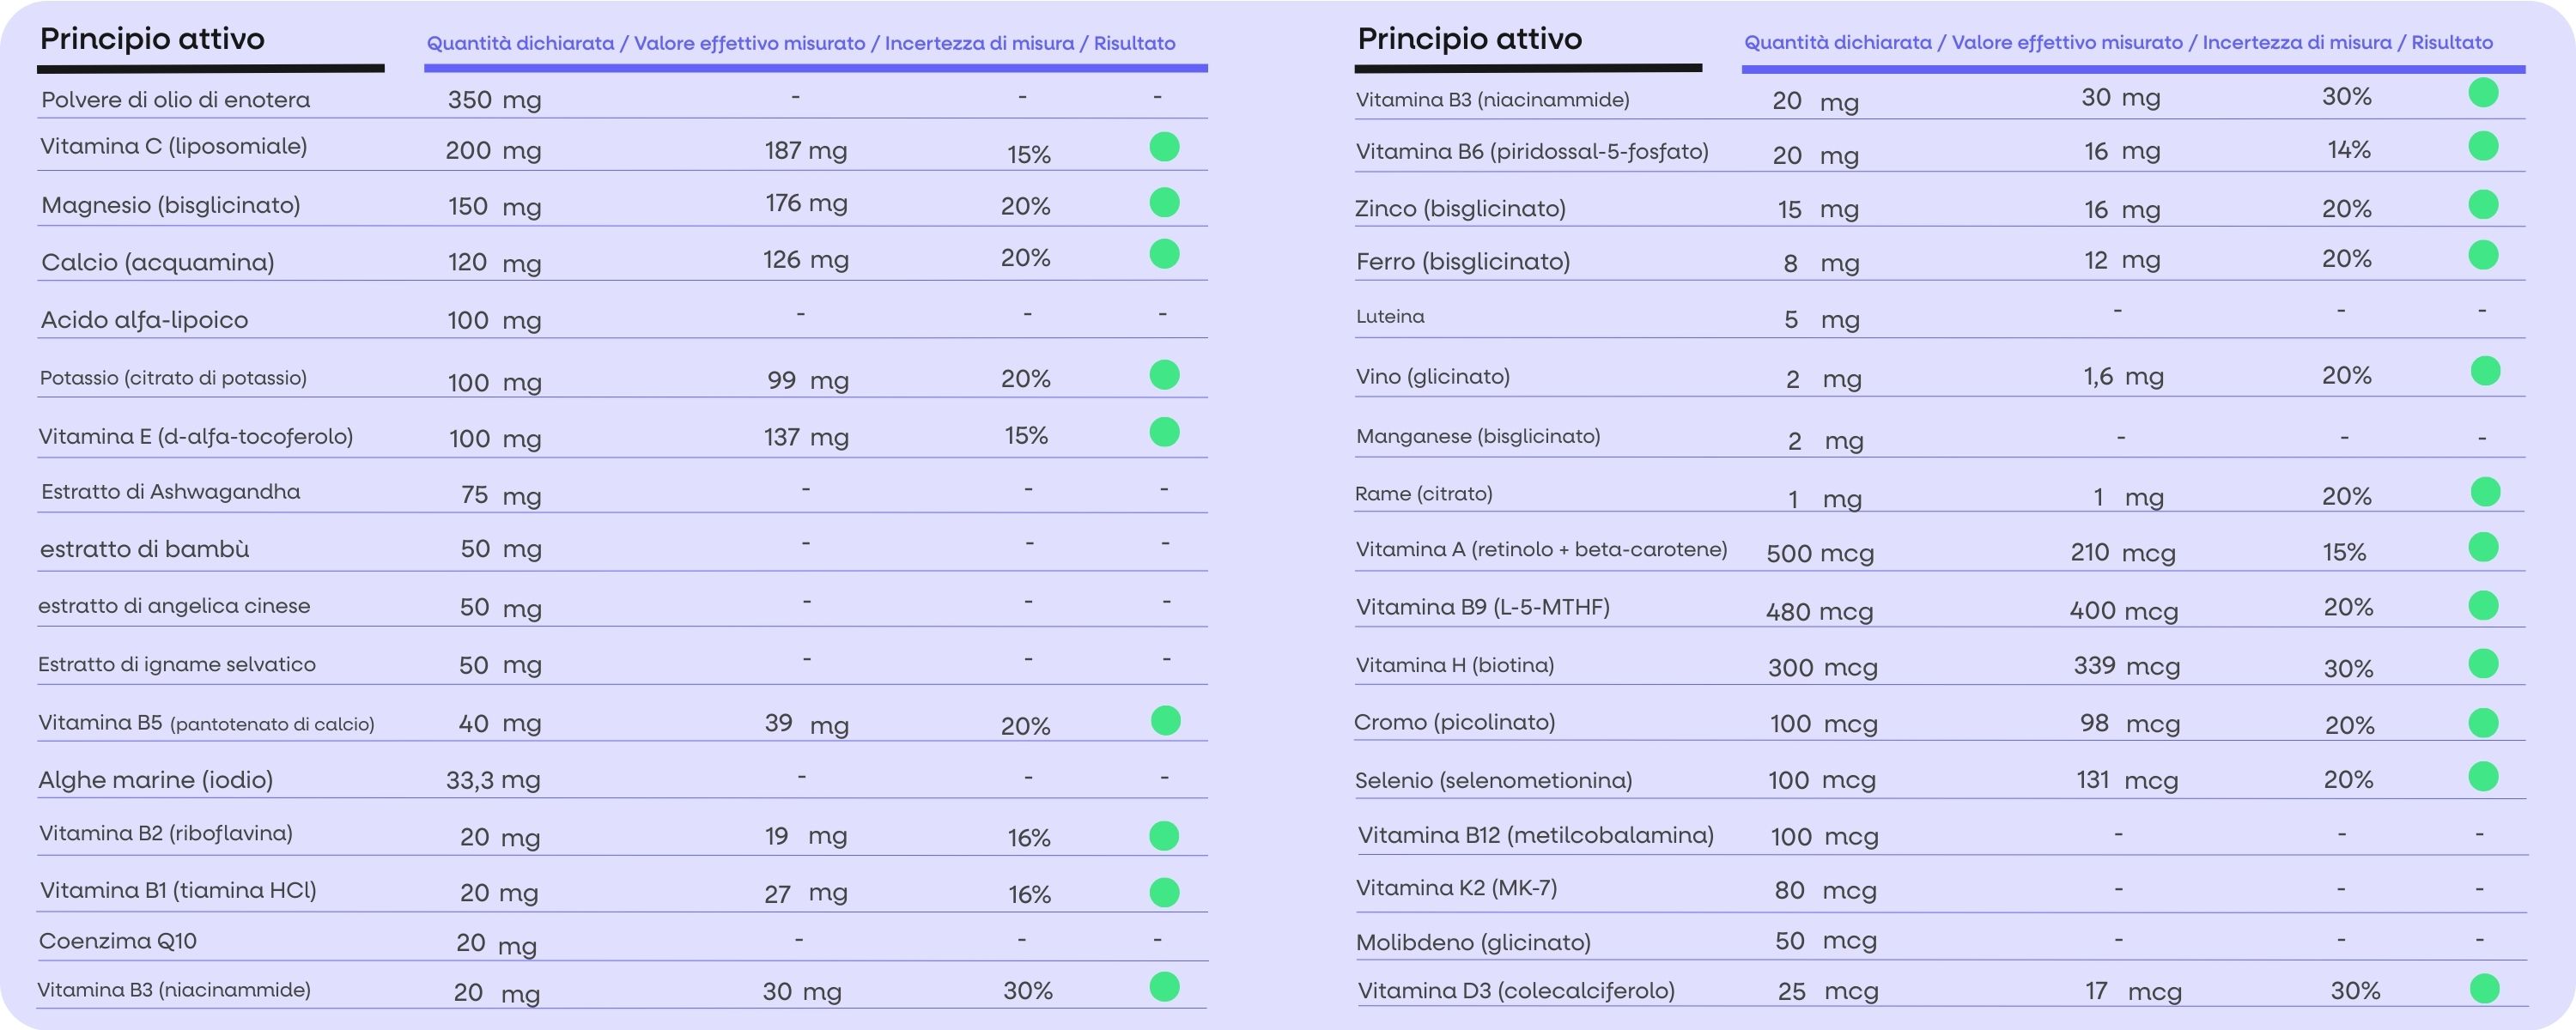Click the green result dot for Ferro
Viewport: 2576px width, 1030px height.
click(x=2483, y=255)
